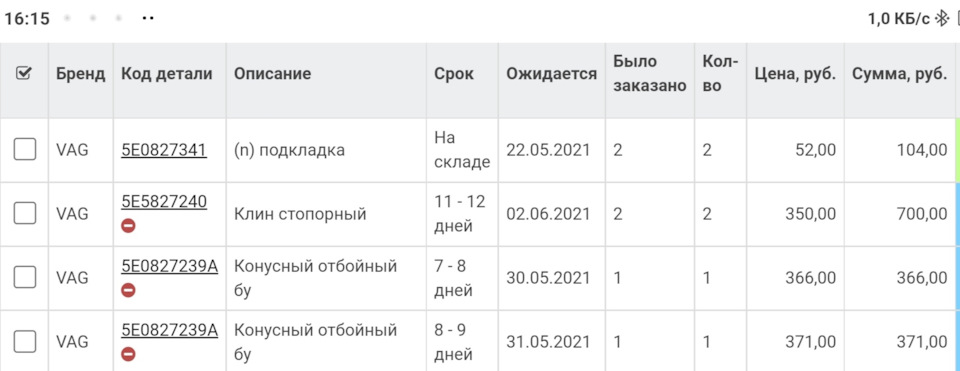Tap Bluetooth icon in status bar

pos(940,19)
